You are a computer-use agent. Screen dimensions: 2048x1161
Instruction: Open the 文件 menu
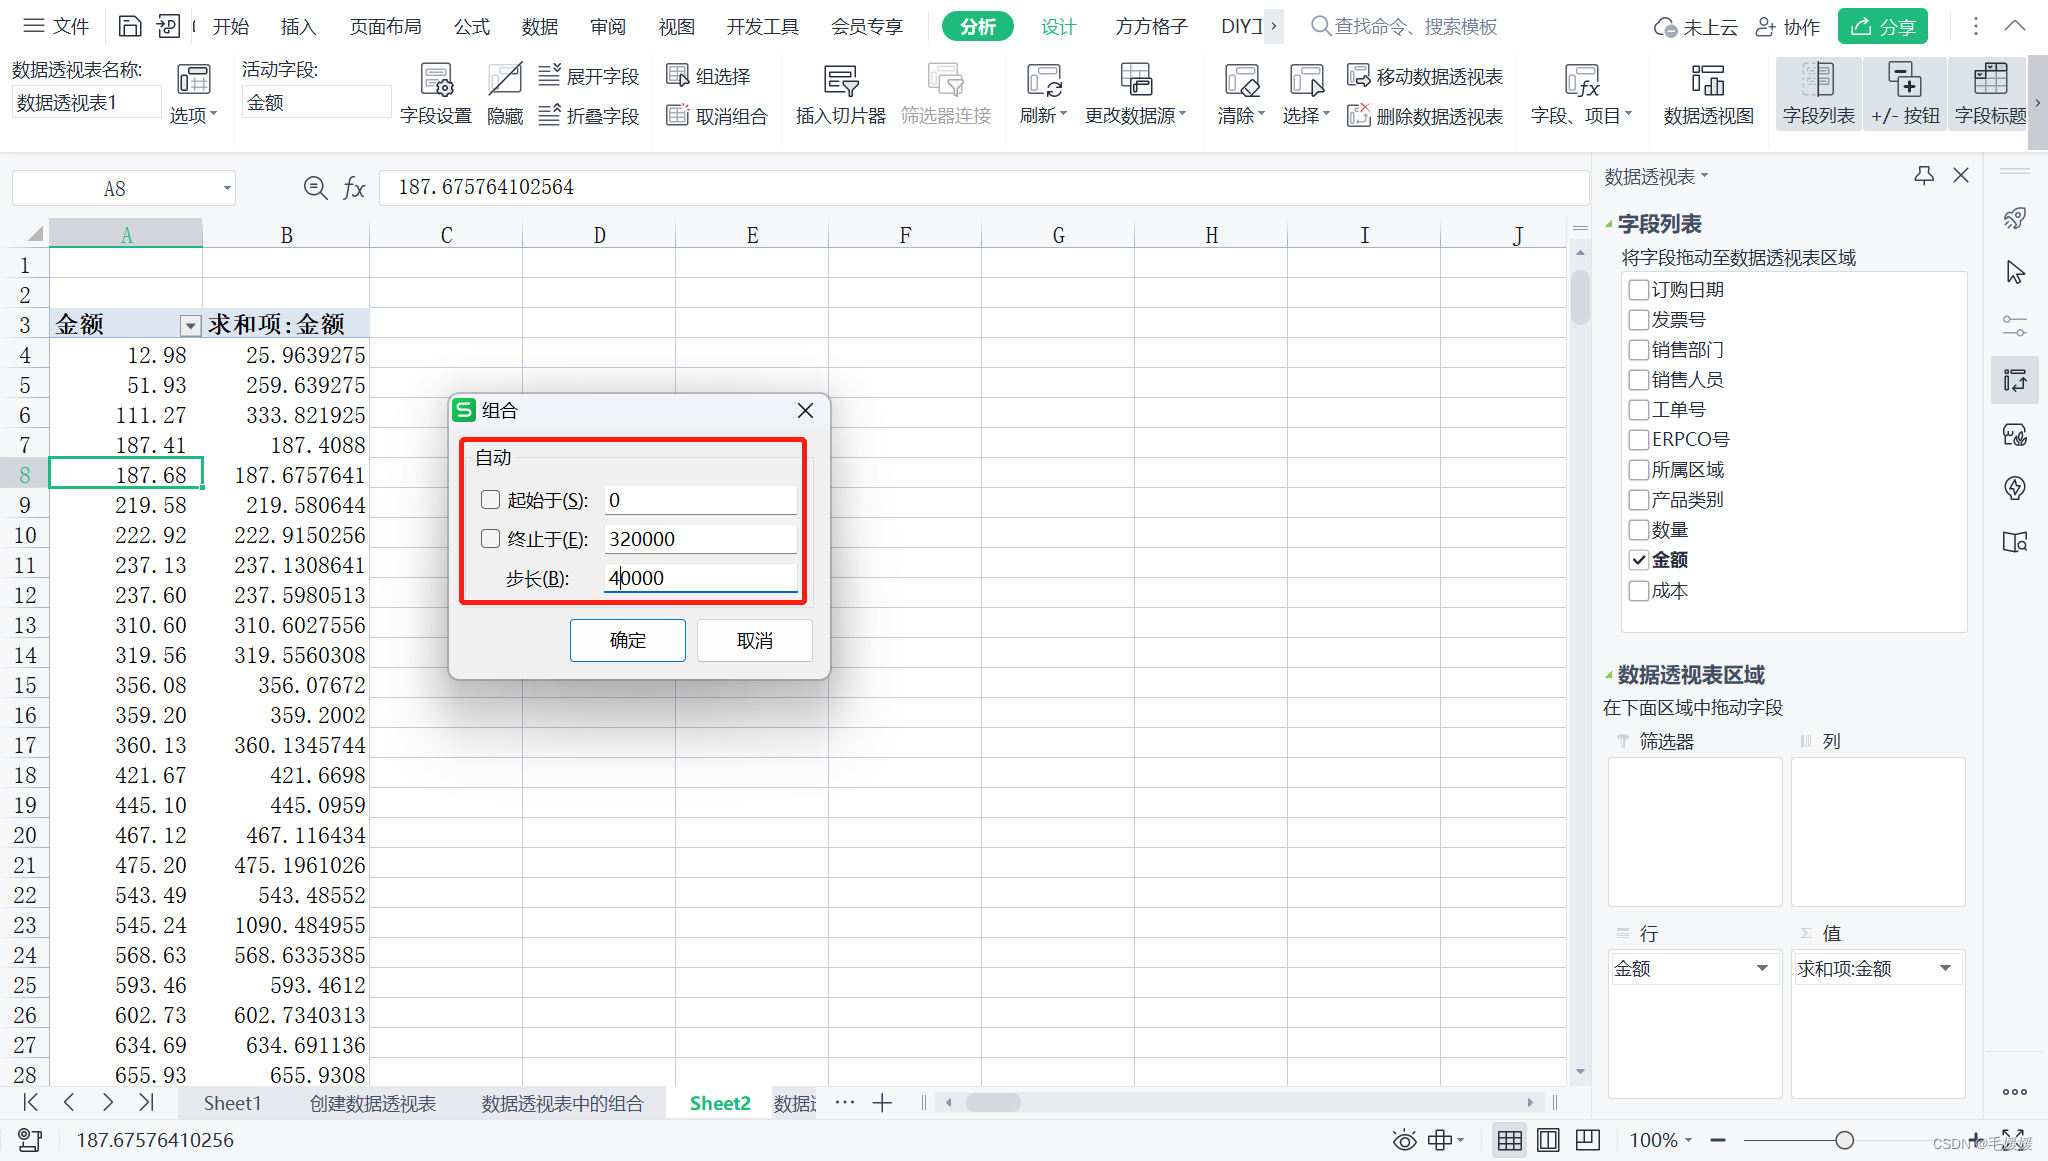coord(56,26)
